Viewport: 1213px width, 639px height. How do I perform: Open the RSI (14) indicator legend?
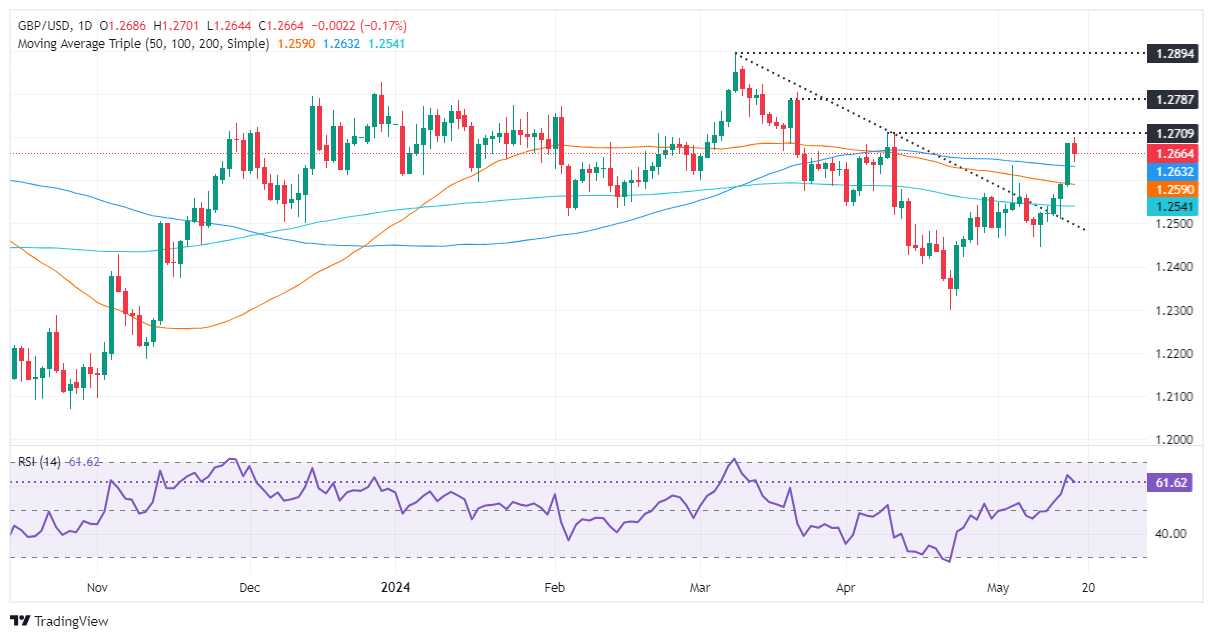(36, 462)
